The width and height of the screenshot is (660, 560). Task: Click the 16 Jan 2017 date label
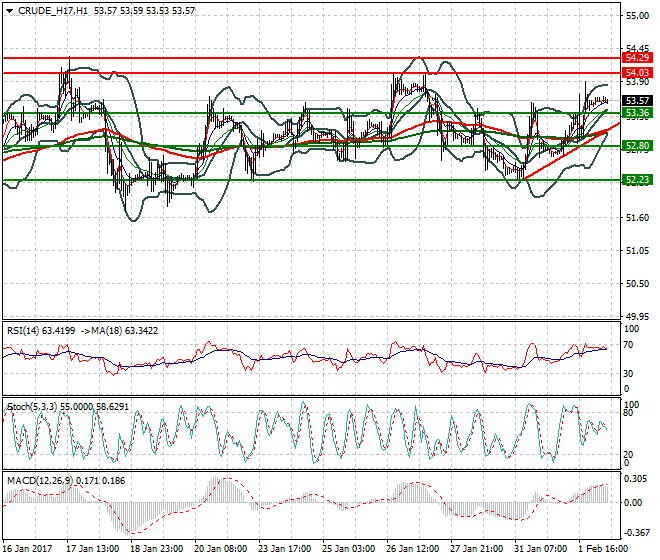(27, 549)
